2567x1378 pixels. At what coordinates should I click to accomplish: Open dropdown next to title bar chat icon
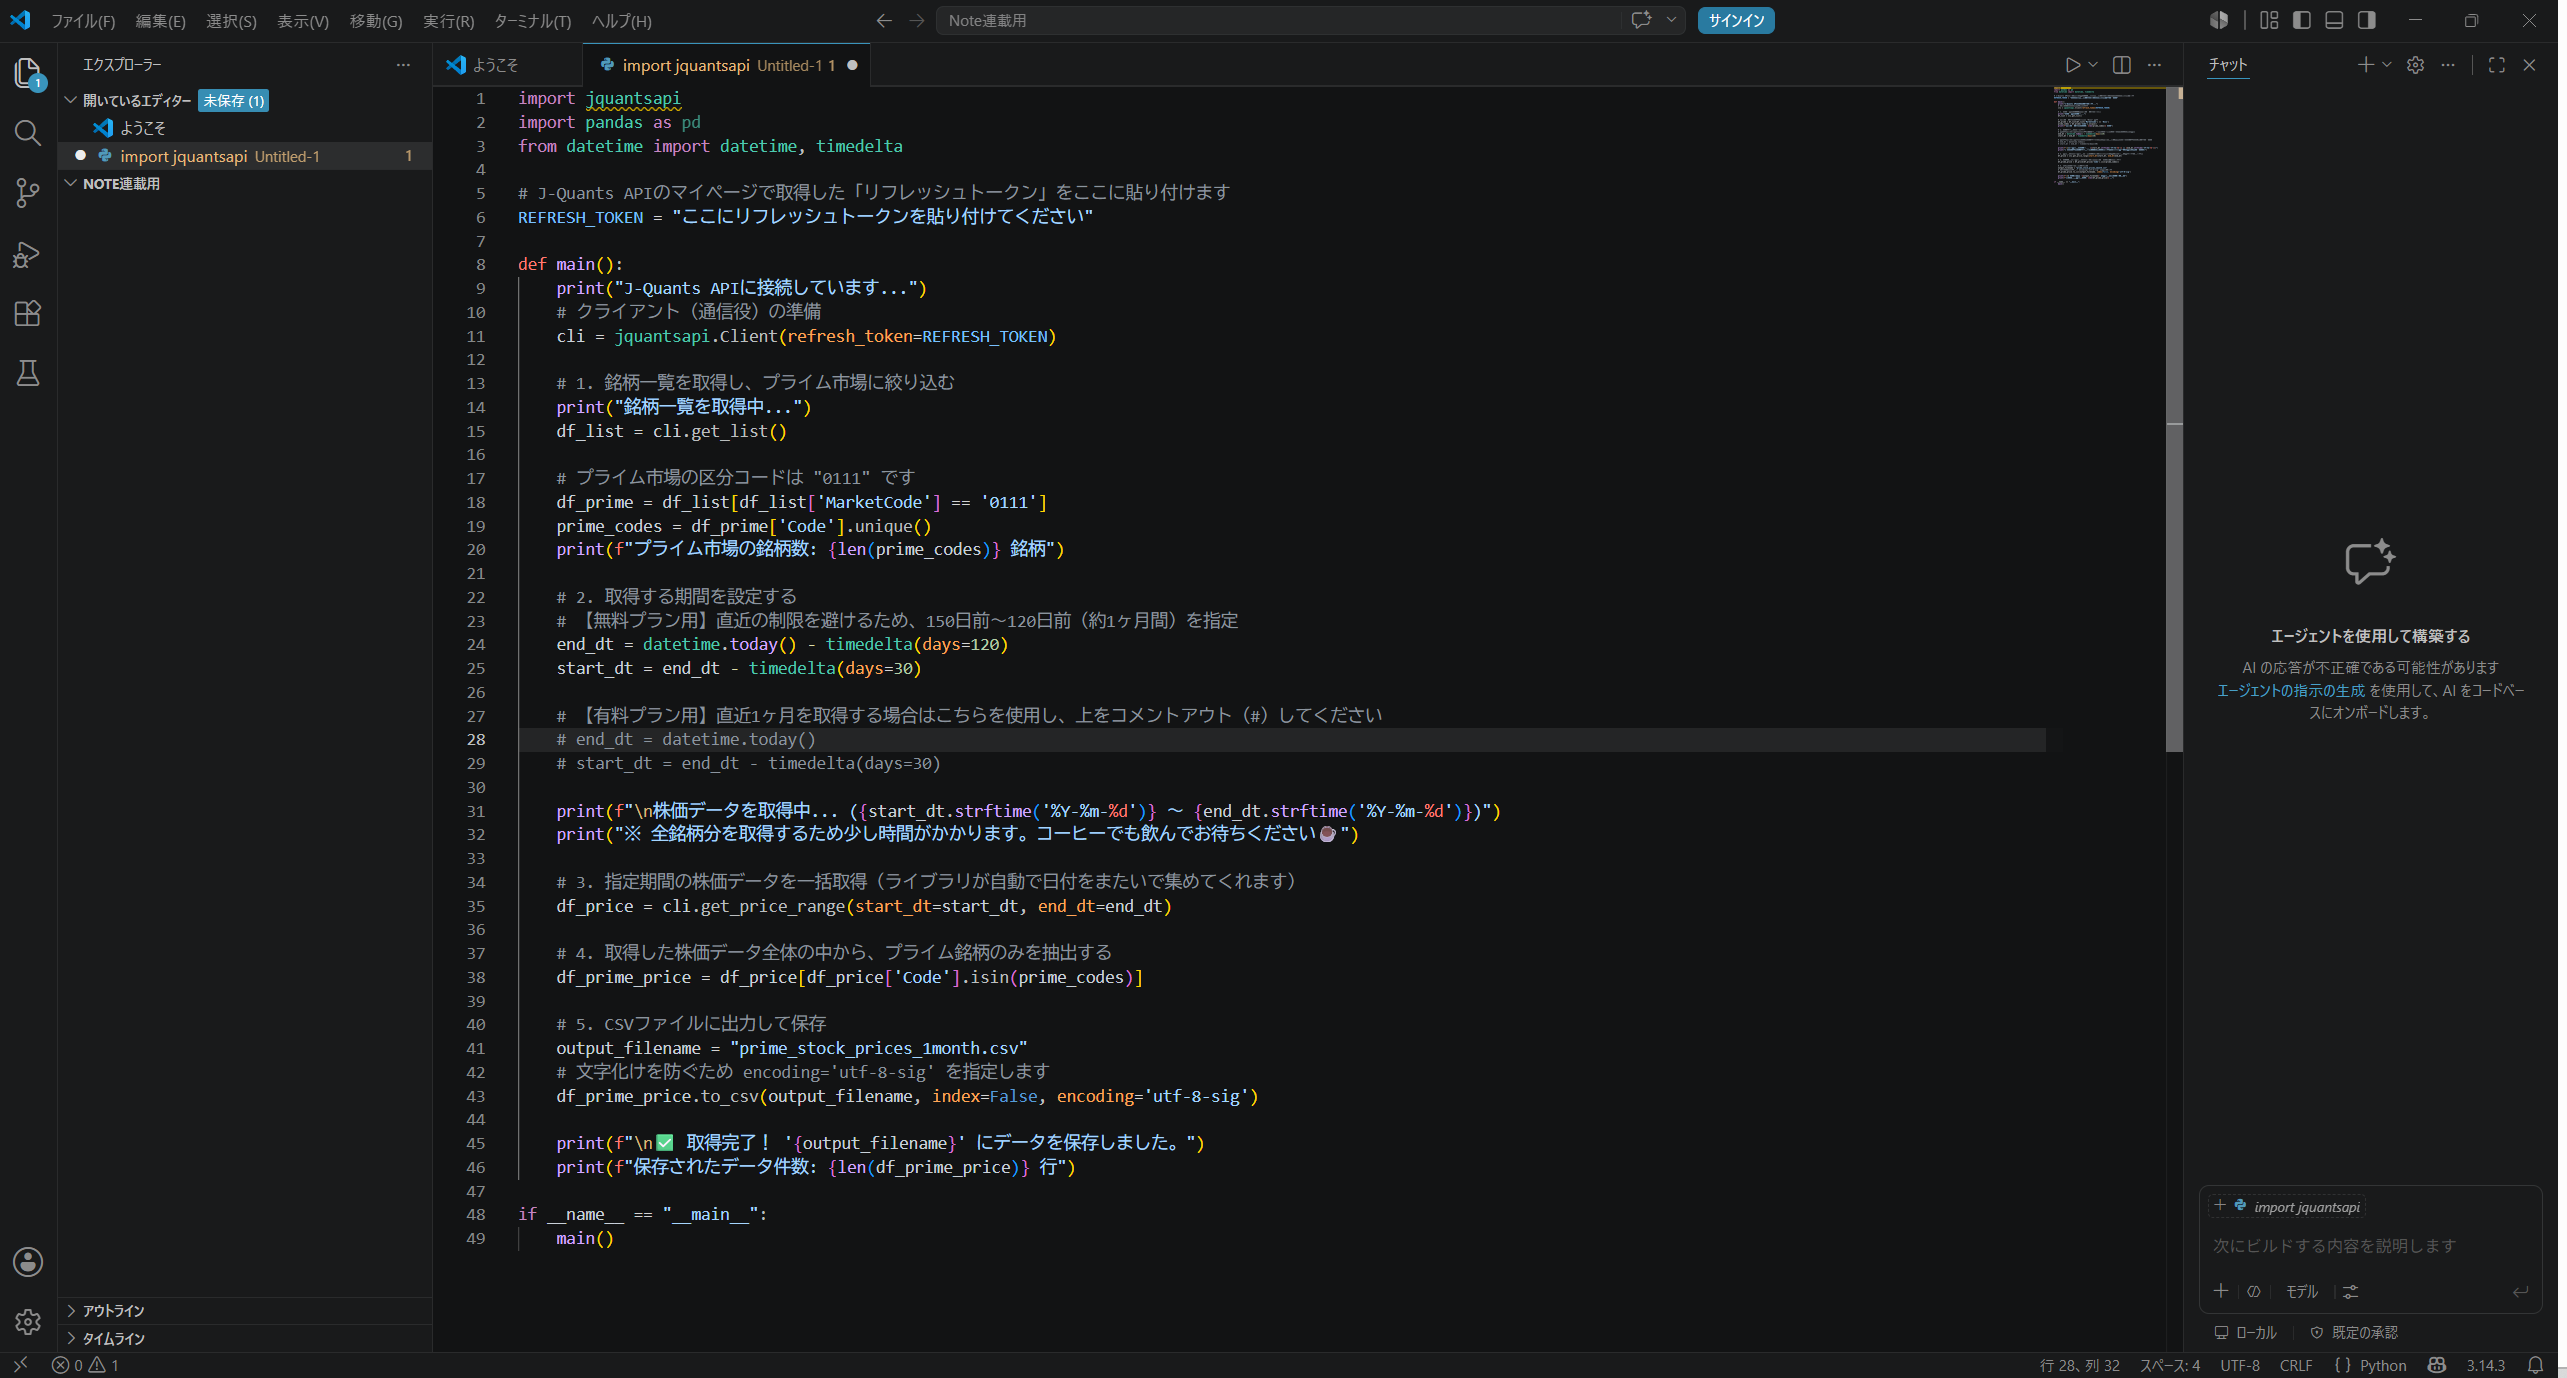point(1670,20)
